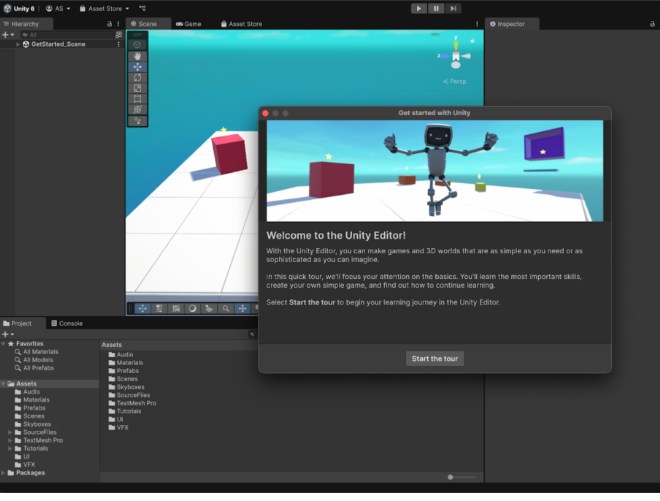Open GetStarted_Scene row three-dot menu
This screenshot has width=660, height=501.
tap(118, 44)
